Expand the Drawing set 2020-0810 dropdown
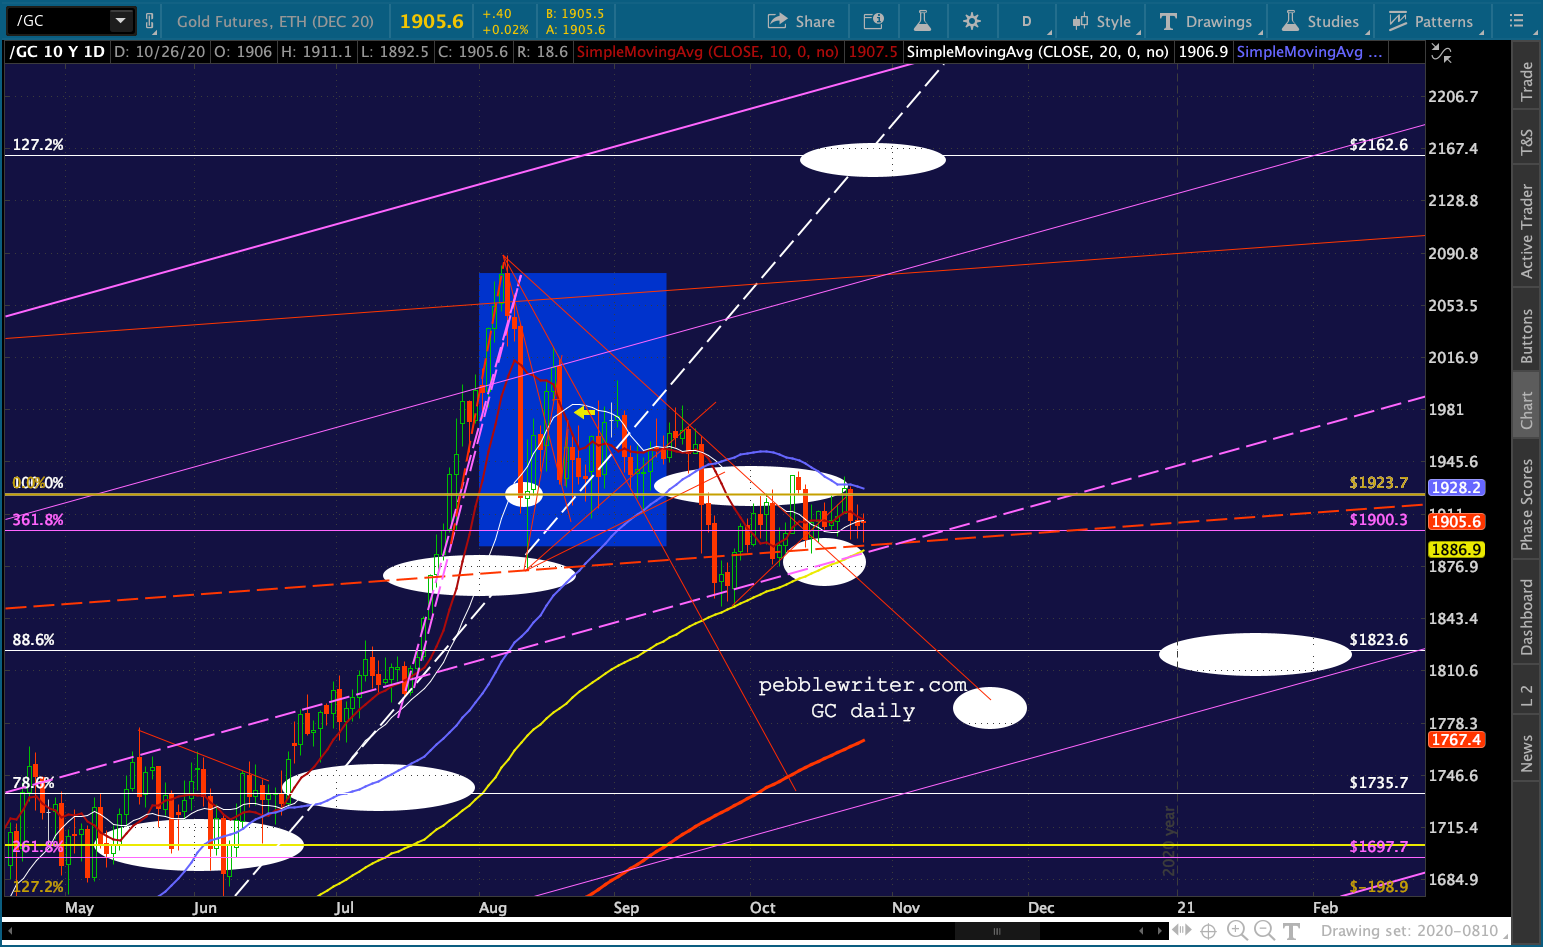The width and height of the screenshot is (1543, 947). click(1414, 931)
